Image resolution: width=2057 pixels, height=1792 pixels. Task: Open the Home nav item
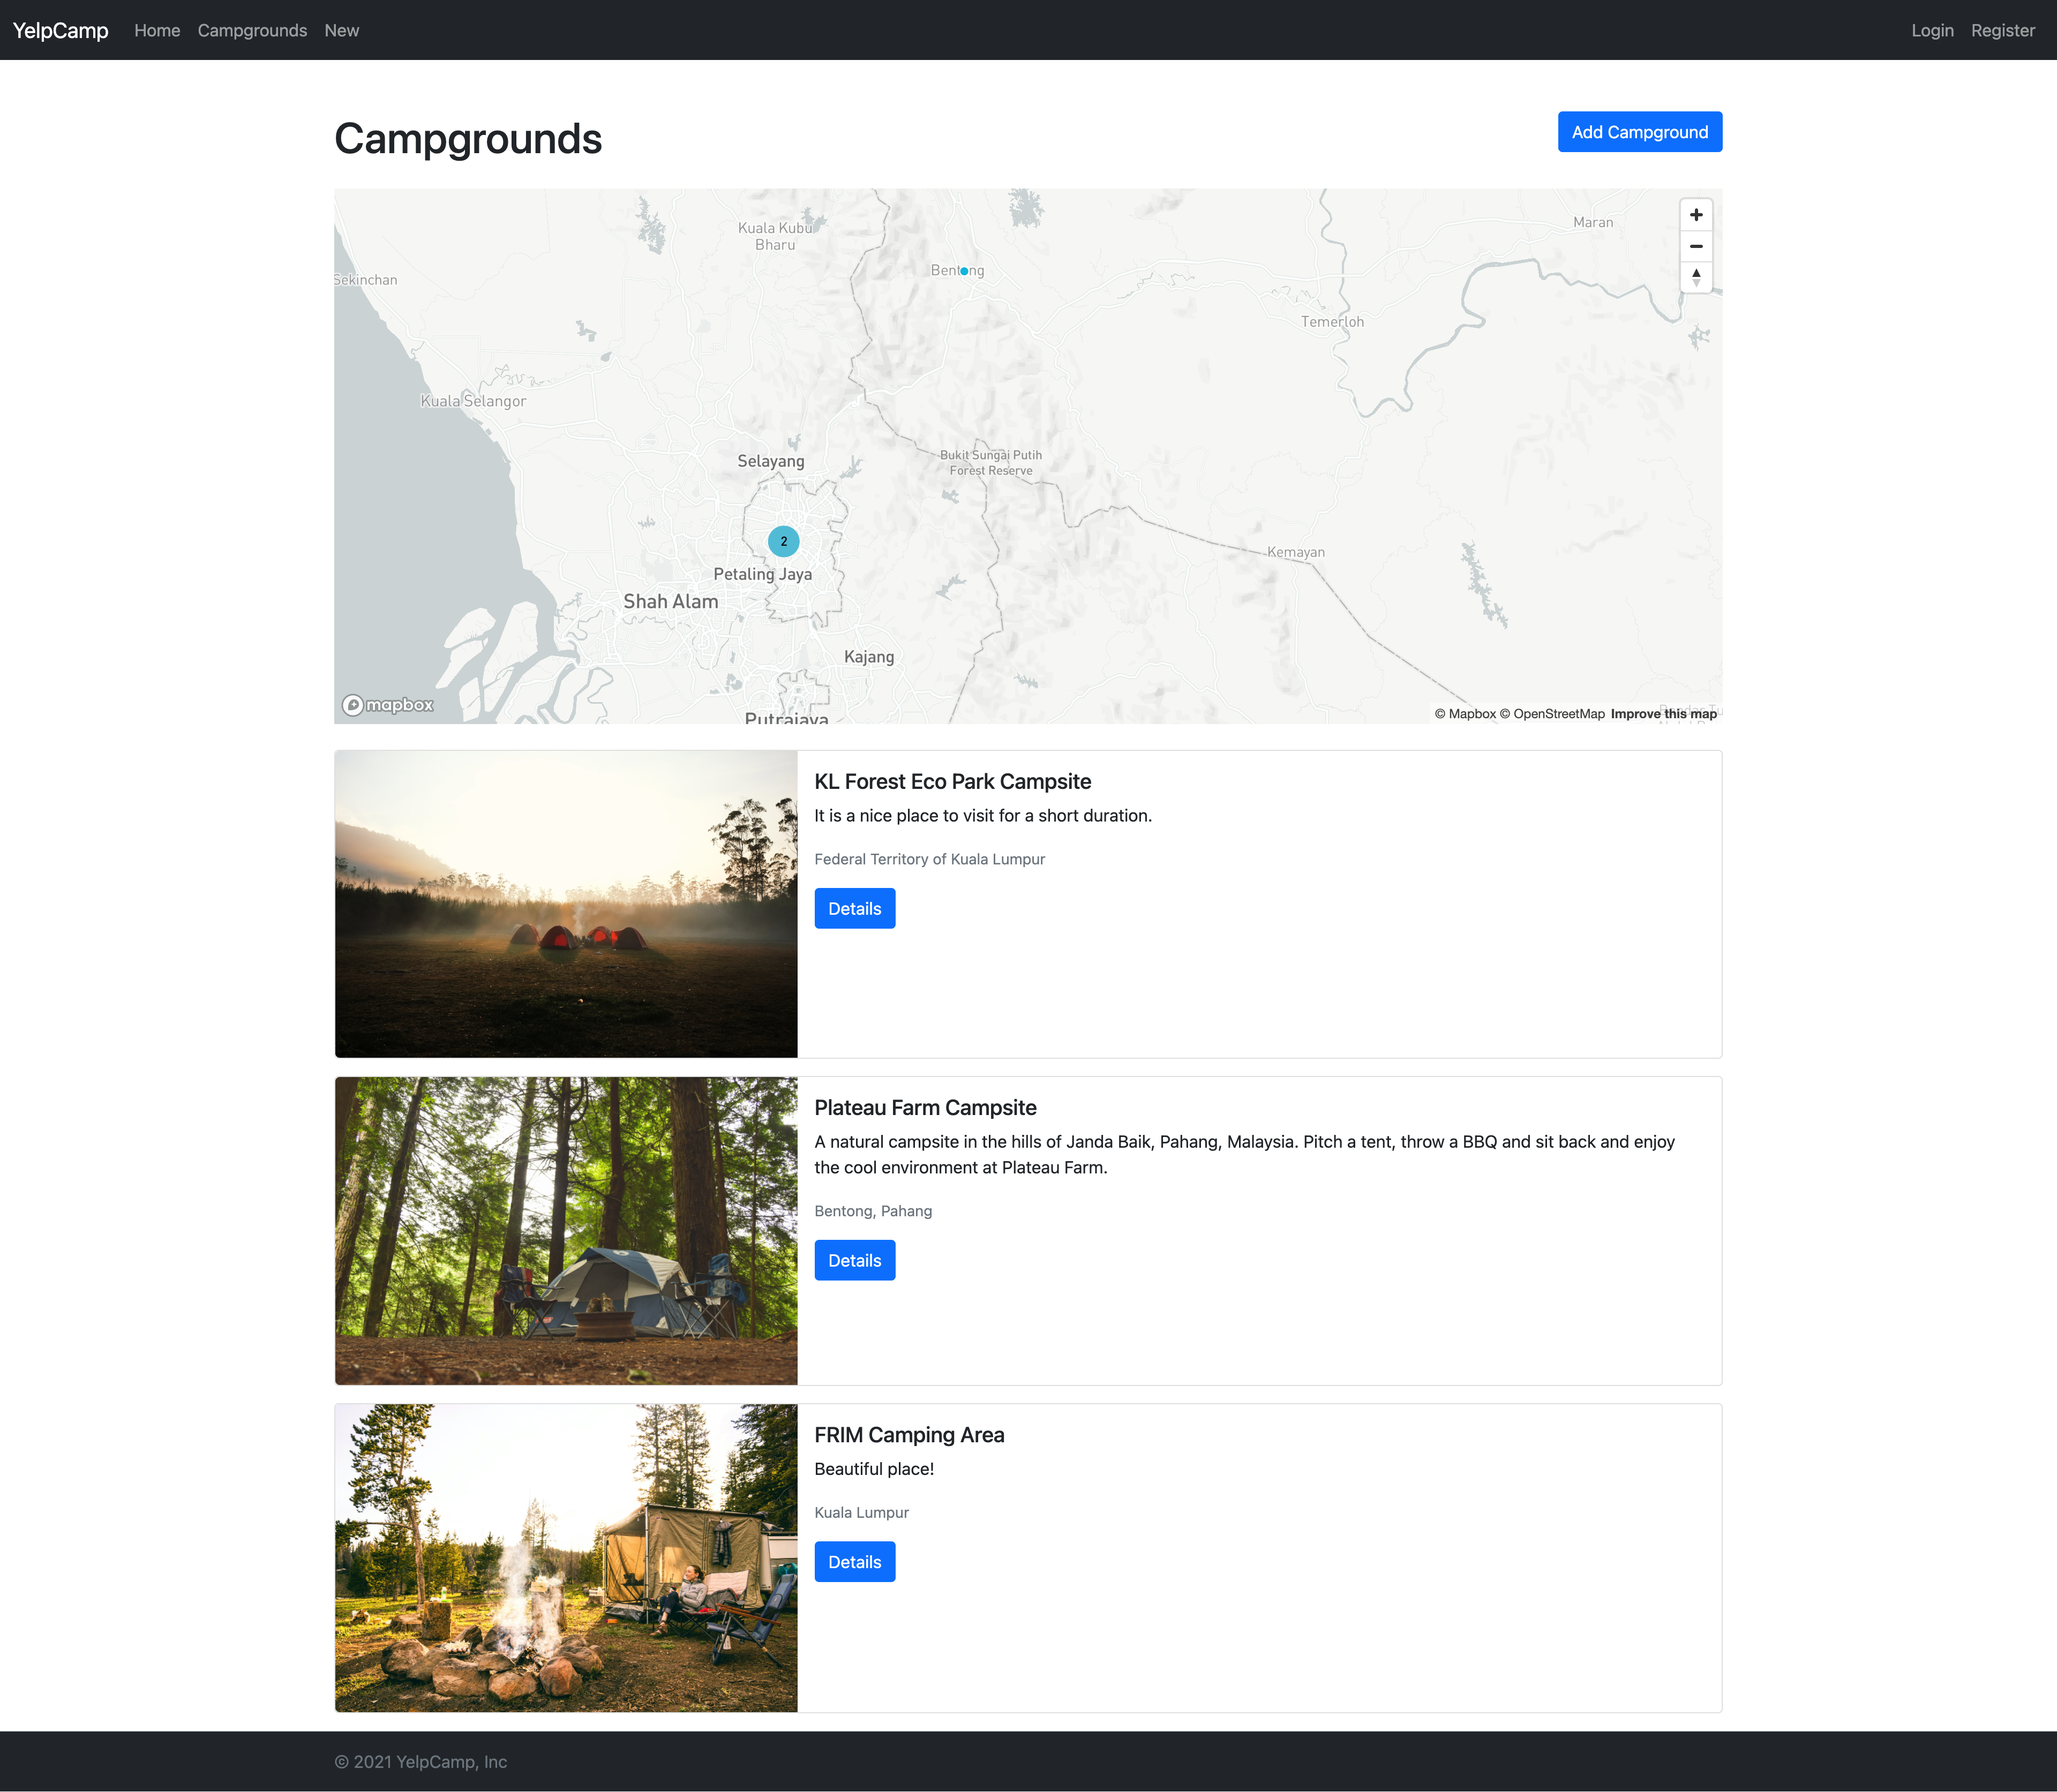tap(157, 30)
